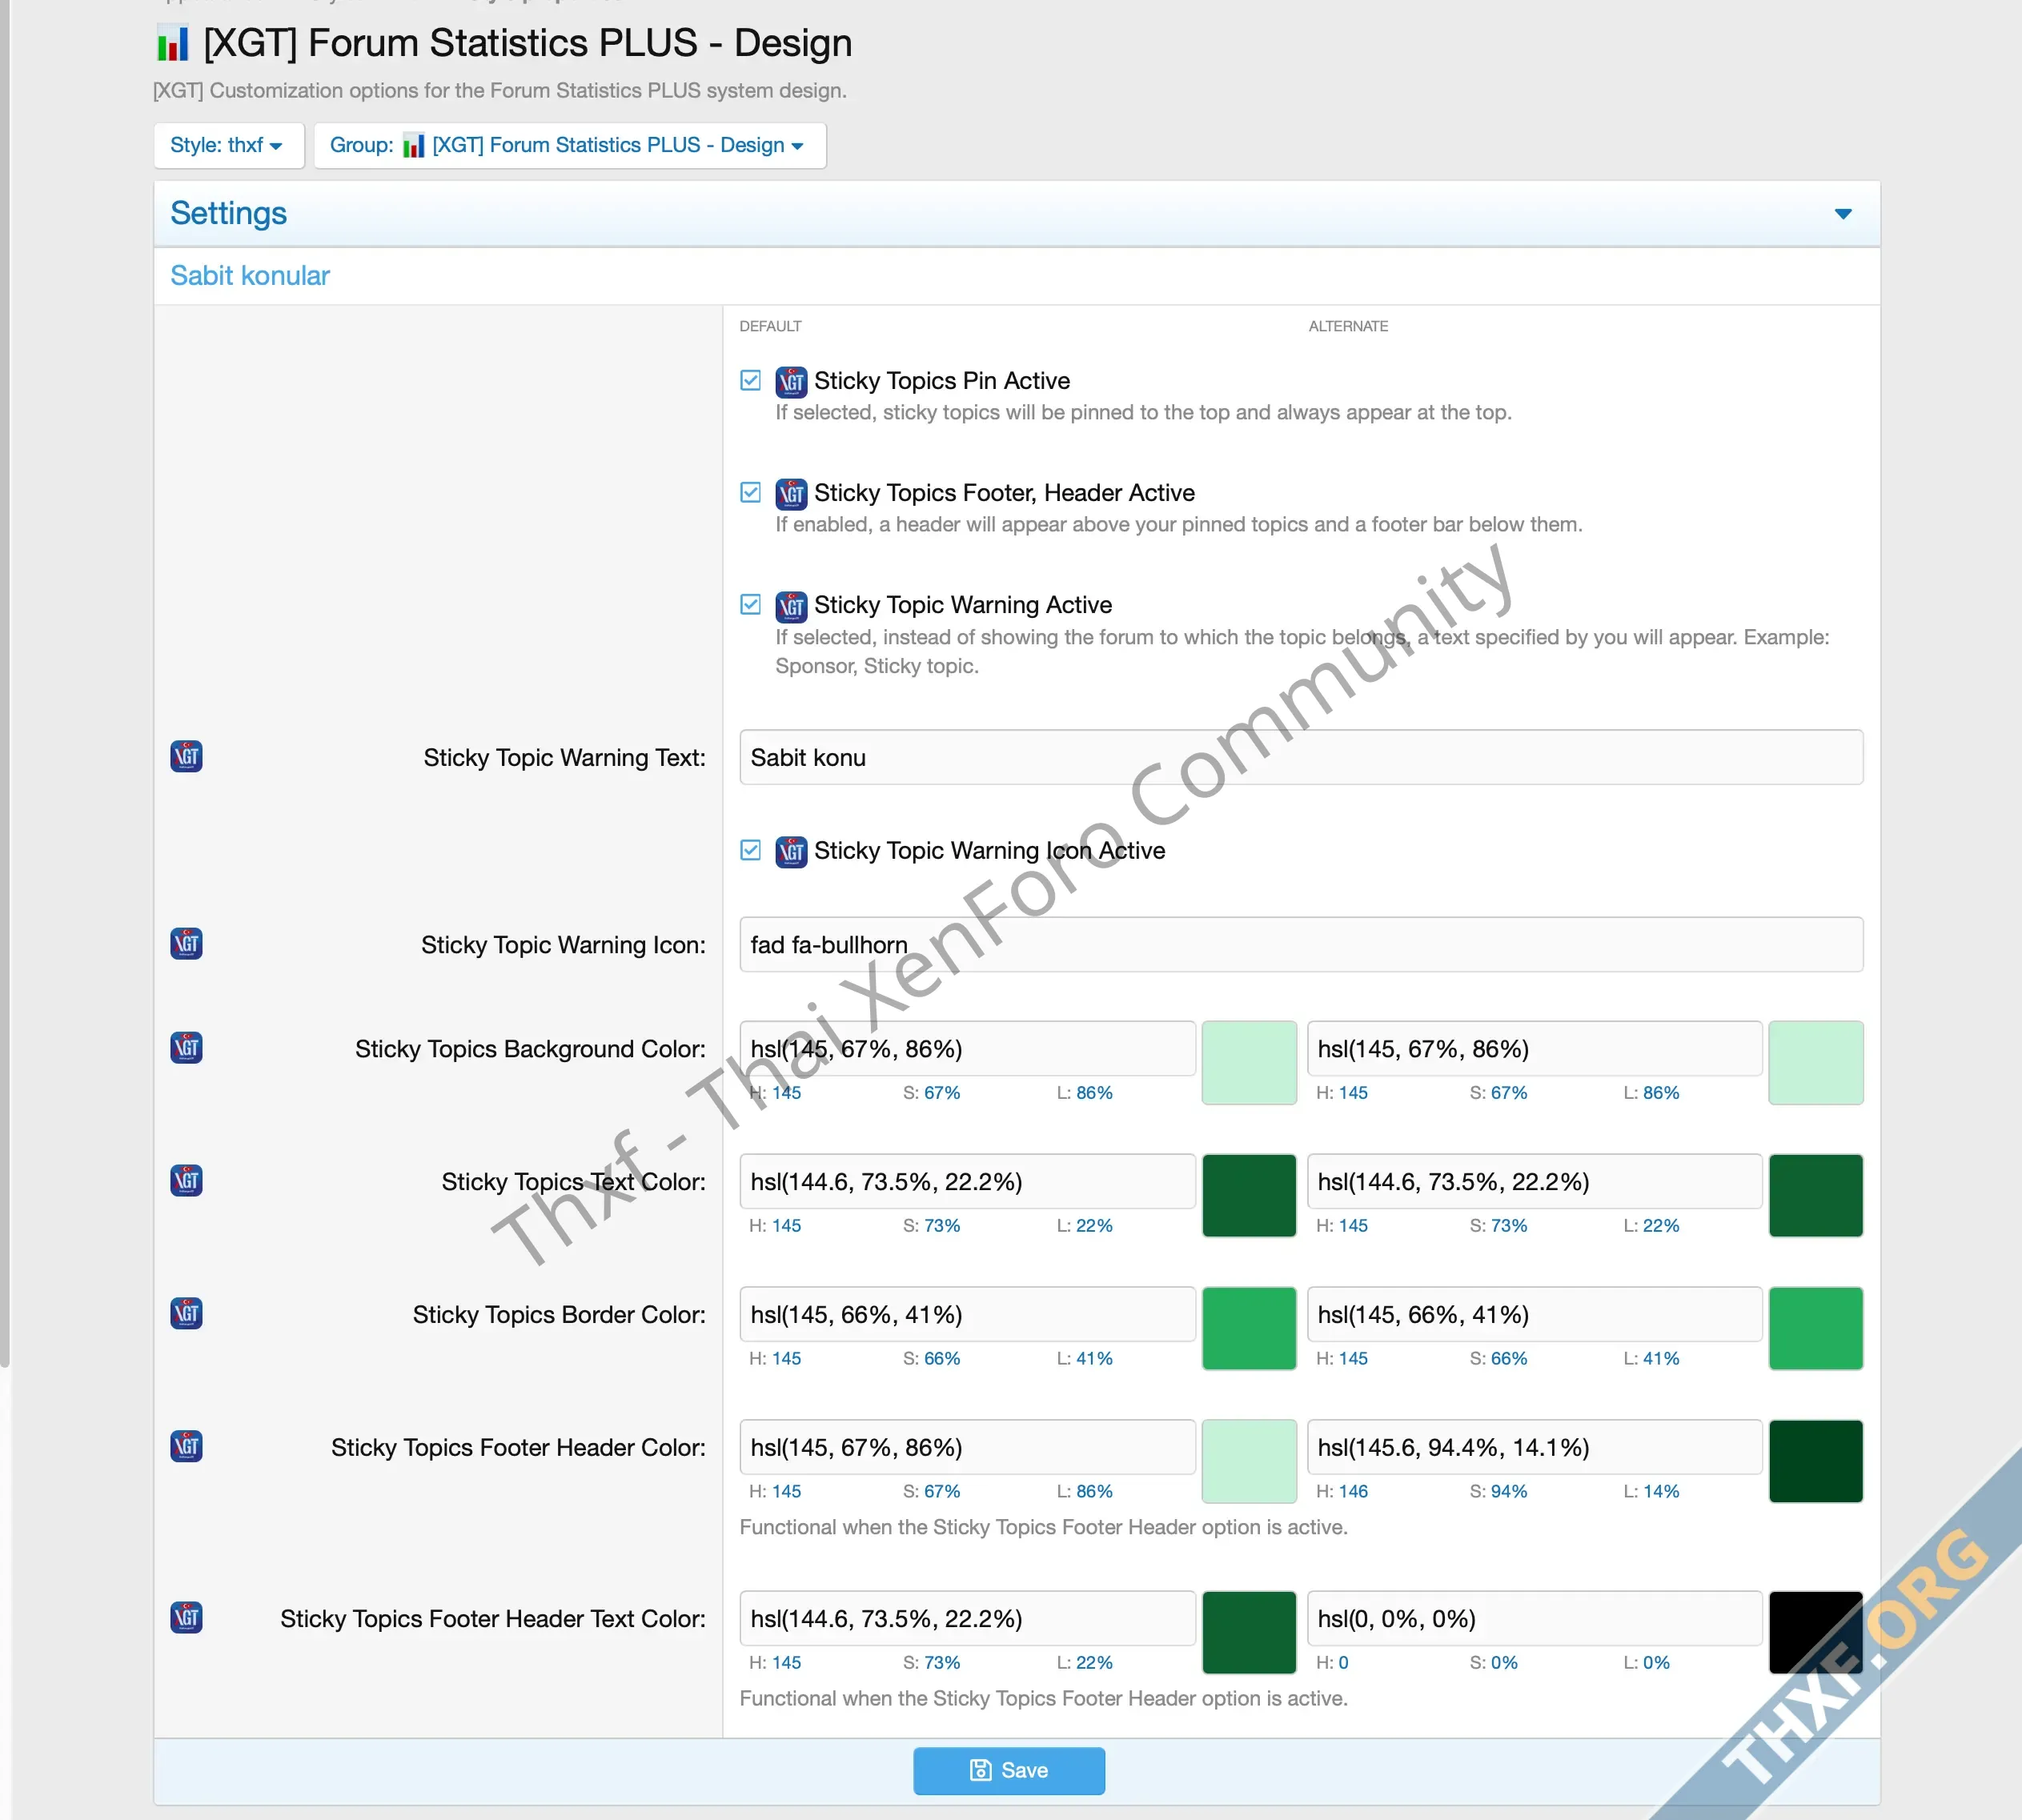Click default Background Color hsl field
Screen dimensions: 2022x1820
point(967,1048)
